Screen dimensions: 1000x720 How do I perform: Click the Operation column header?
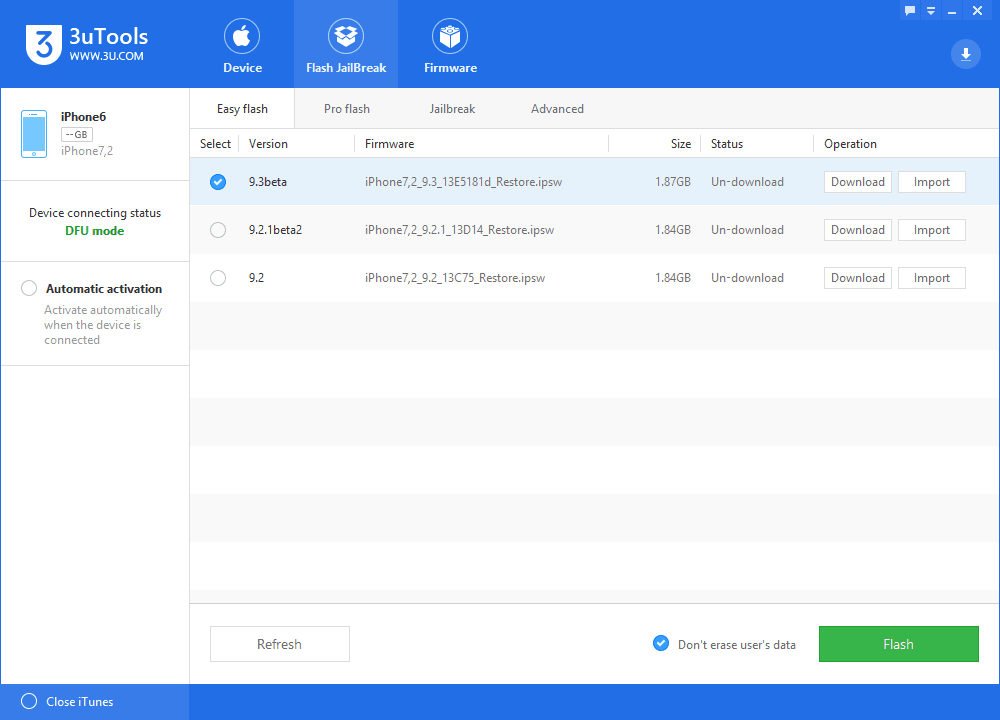click(x=850, y=144)
